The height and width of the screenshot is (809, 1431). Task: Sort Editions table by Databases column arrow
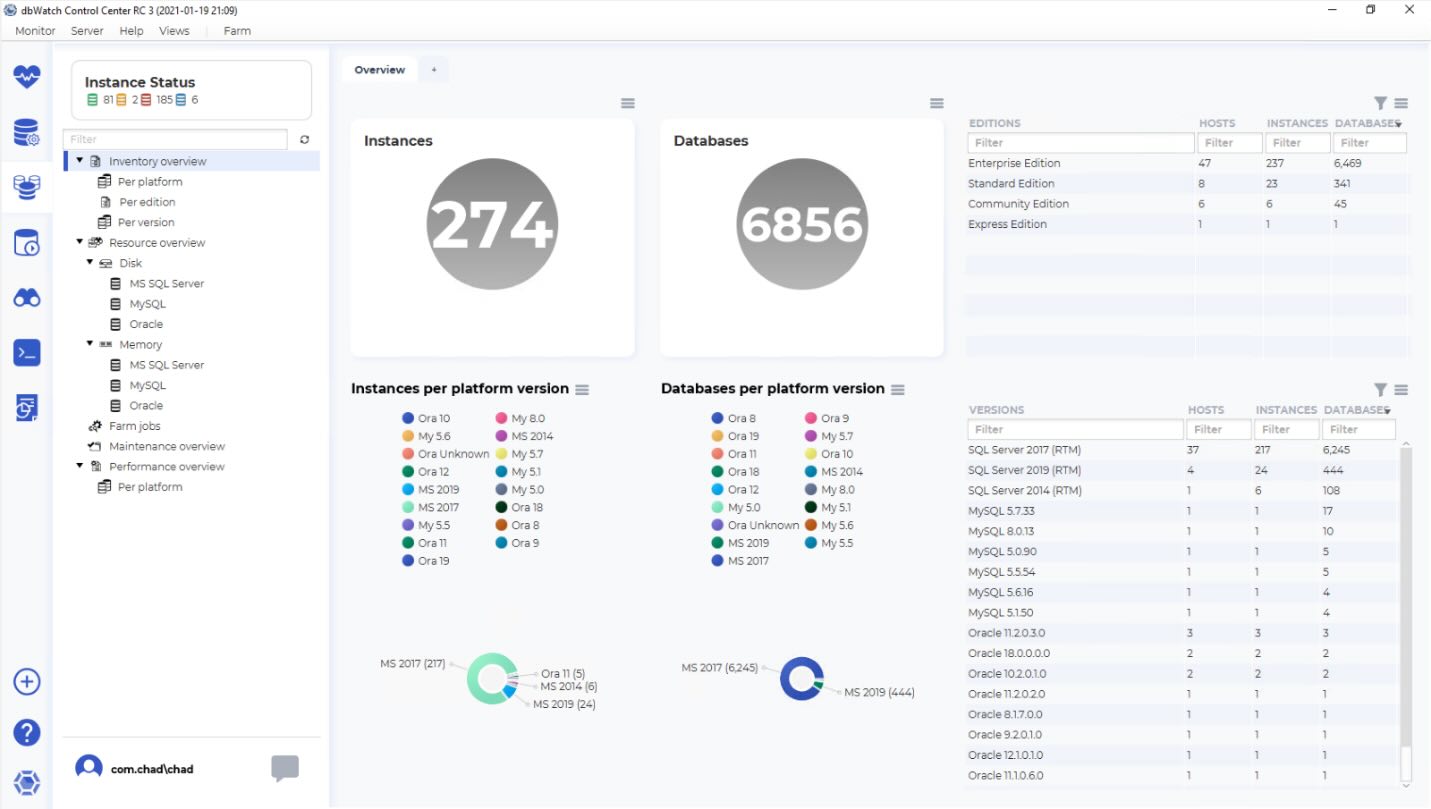[1398, 124]
